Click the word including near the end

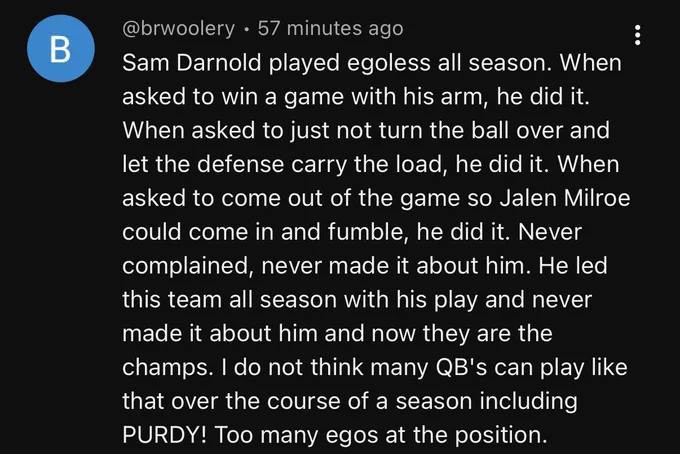(x=528, y=401)
